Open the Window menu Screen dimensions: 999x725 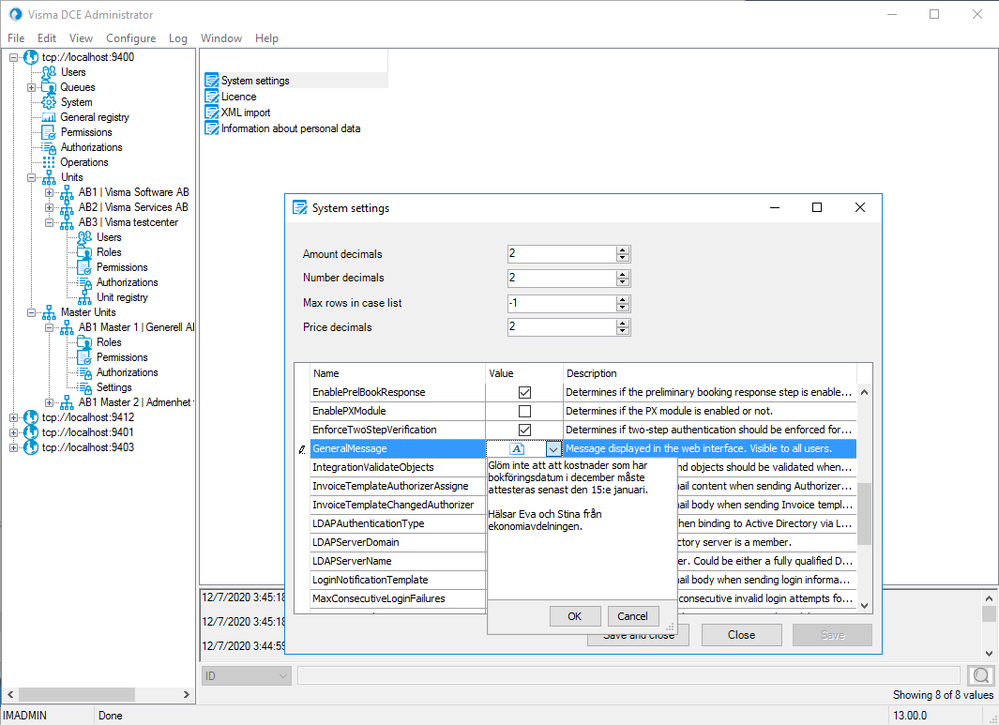(x=221, y=38)
